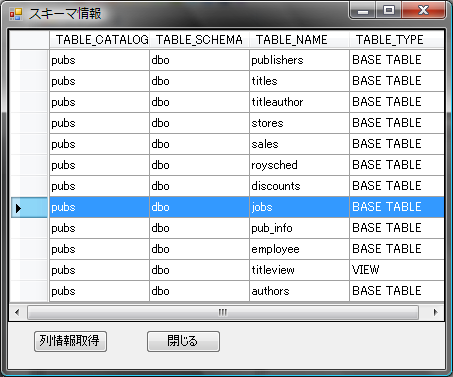This screenshot has height=377, width=453.
Task: Select the 'titleauthor' table name cell
Action: 299,102
